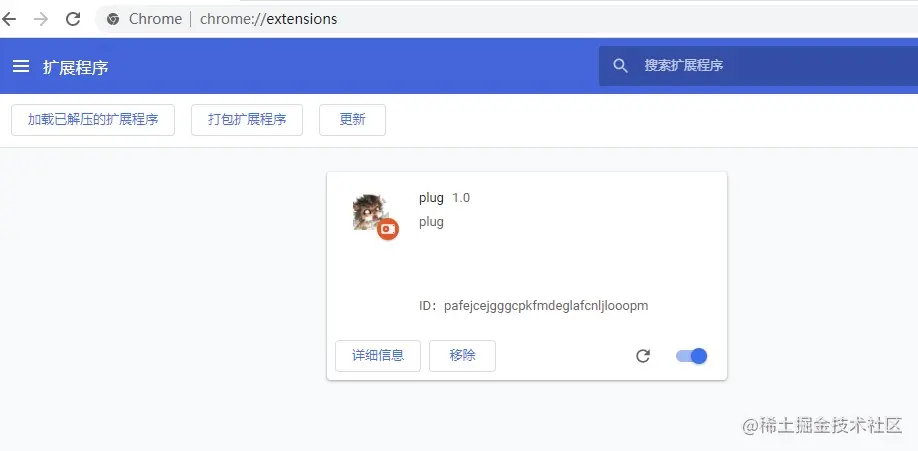This screenshot has width=918, height=451.
Task: Click the 更新 button
Action: pyautogui.click(x=352, y=120)
